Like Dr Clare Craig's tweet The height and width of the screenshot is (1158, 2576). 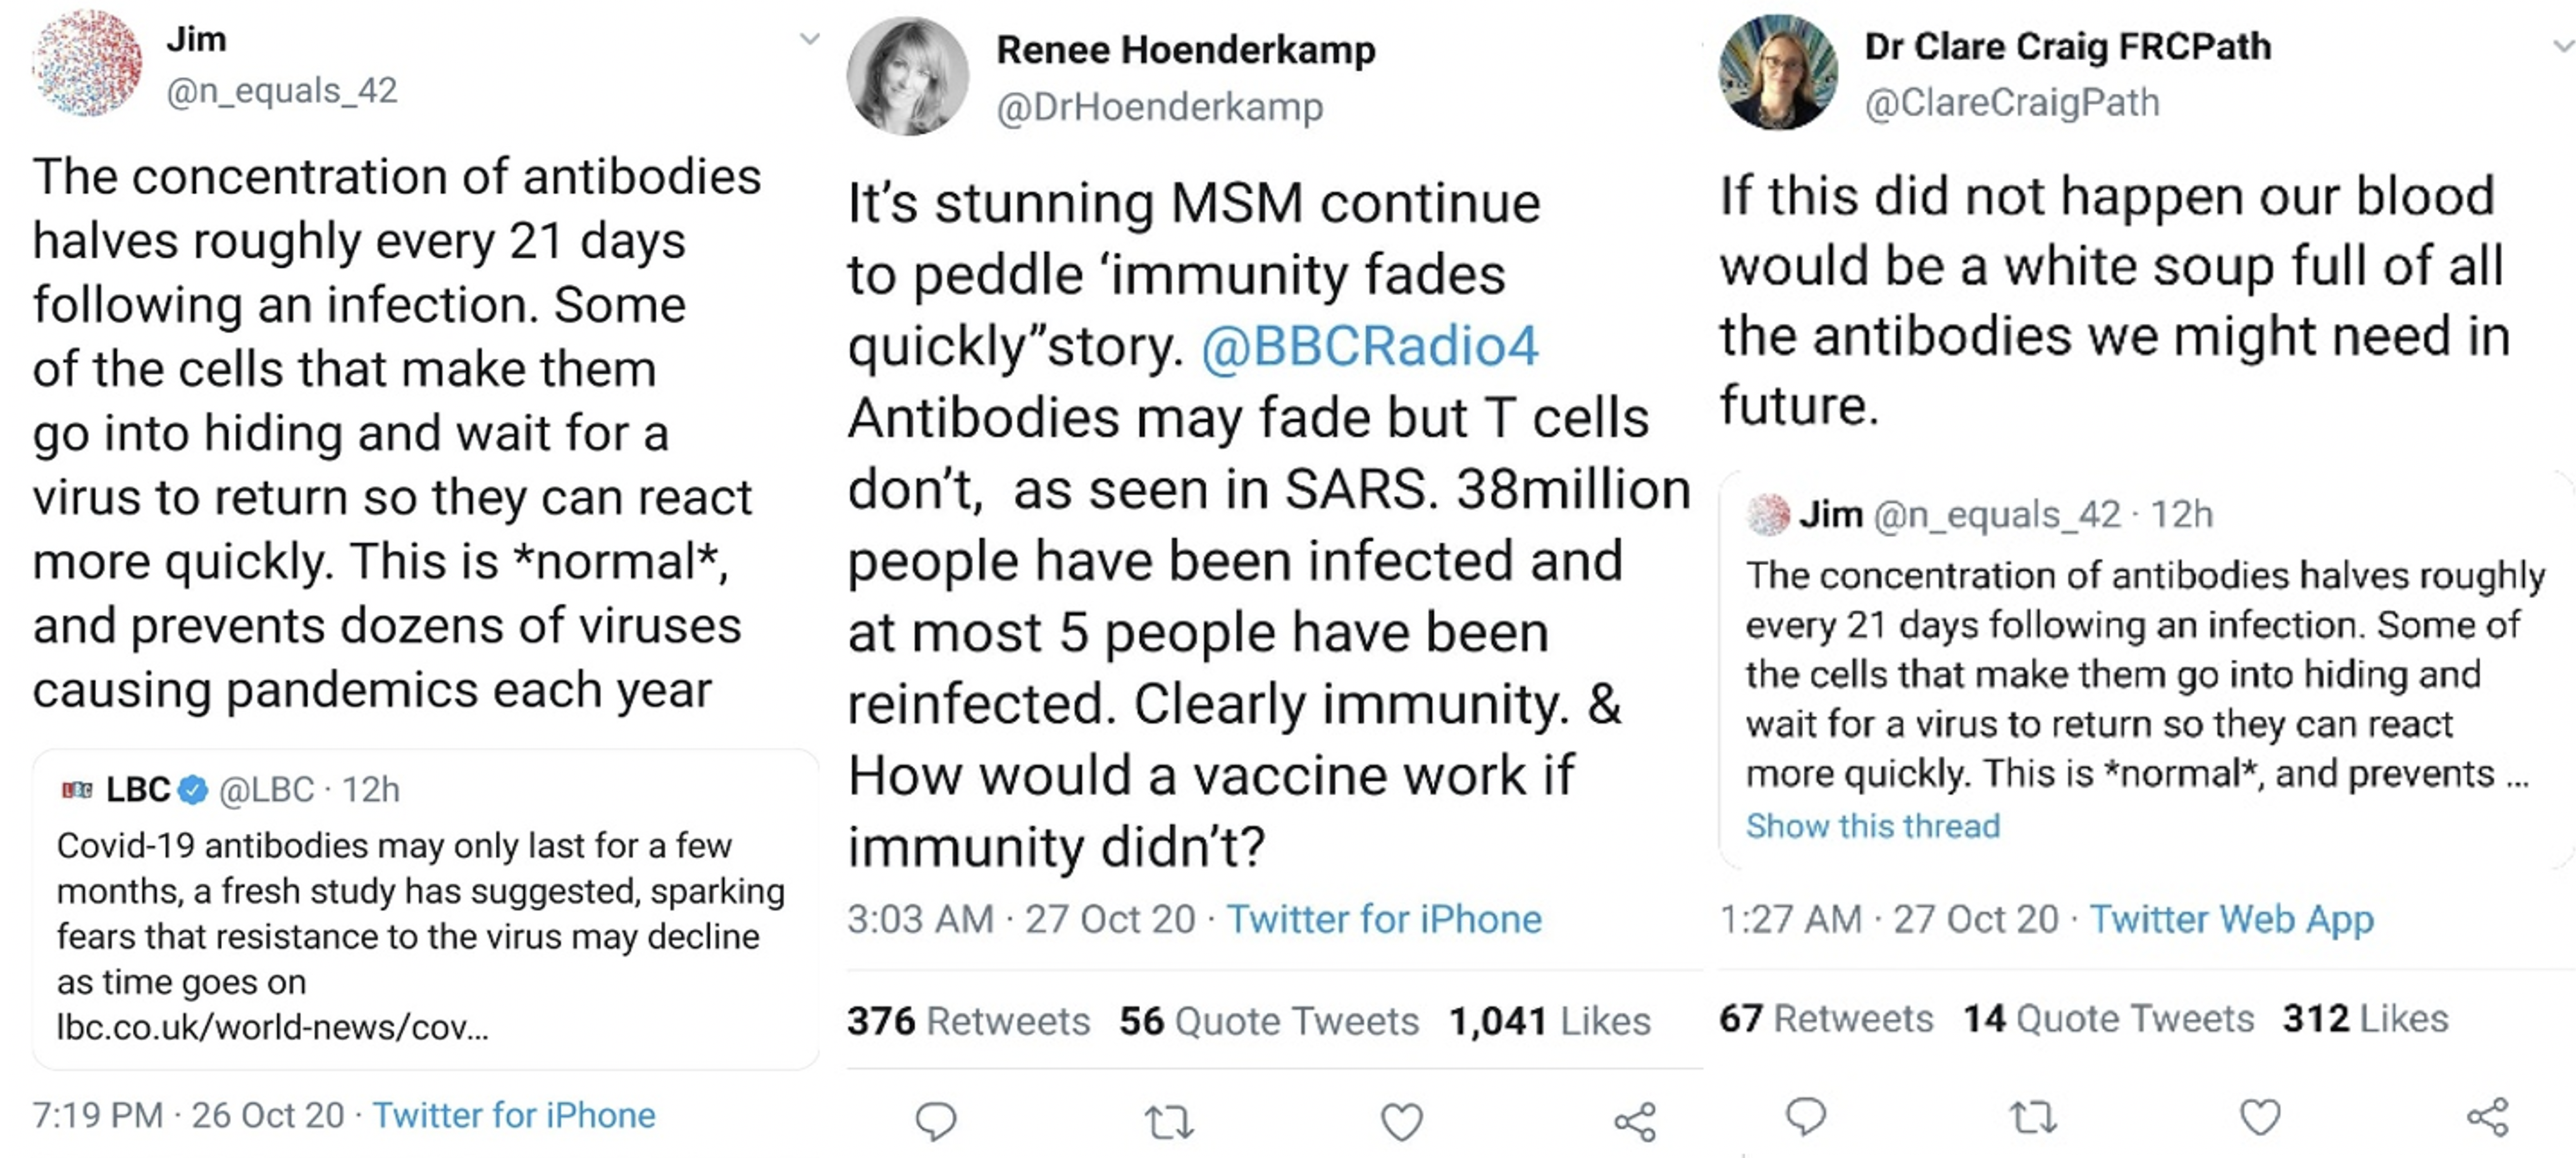tap(2260, 1116)
